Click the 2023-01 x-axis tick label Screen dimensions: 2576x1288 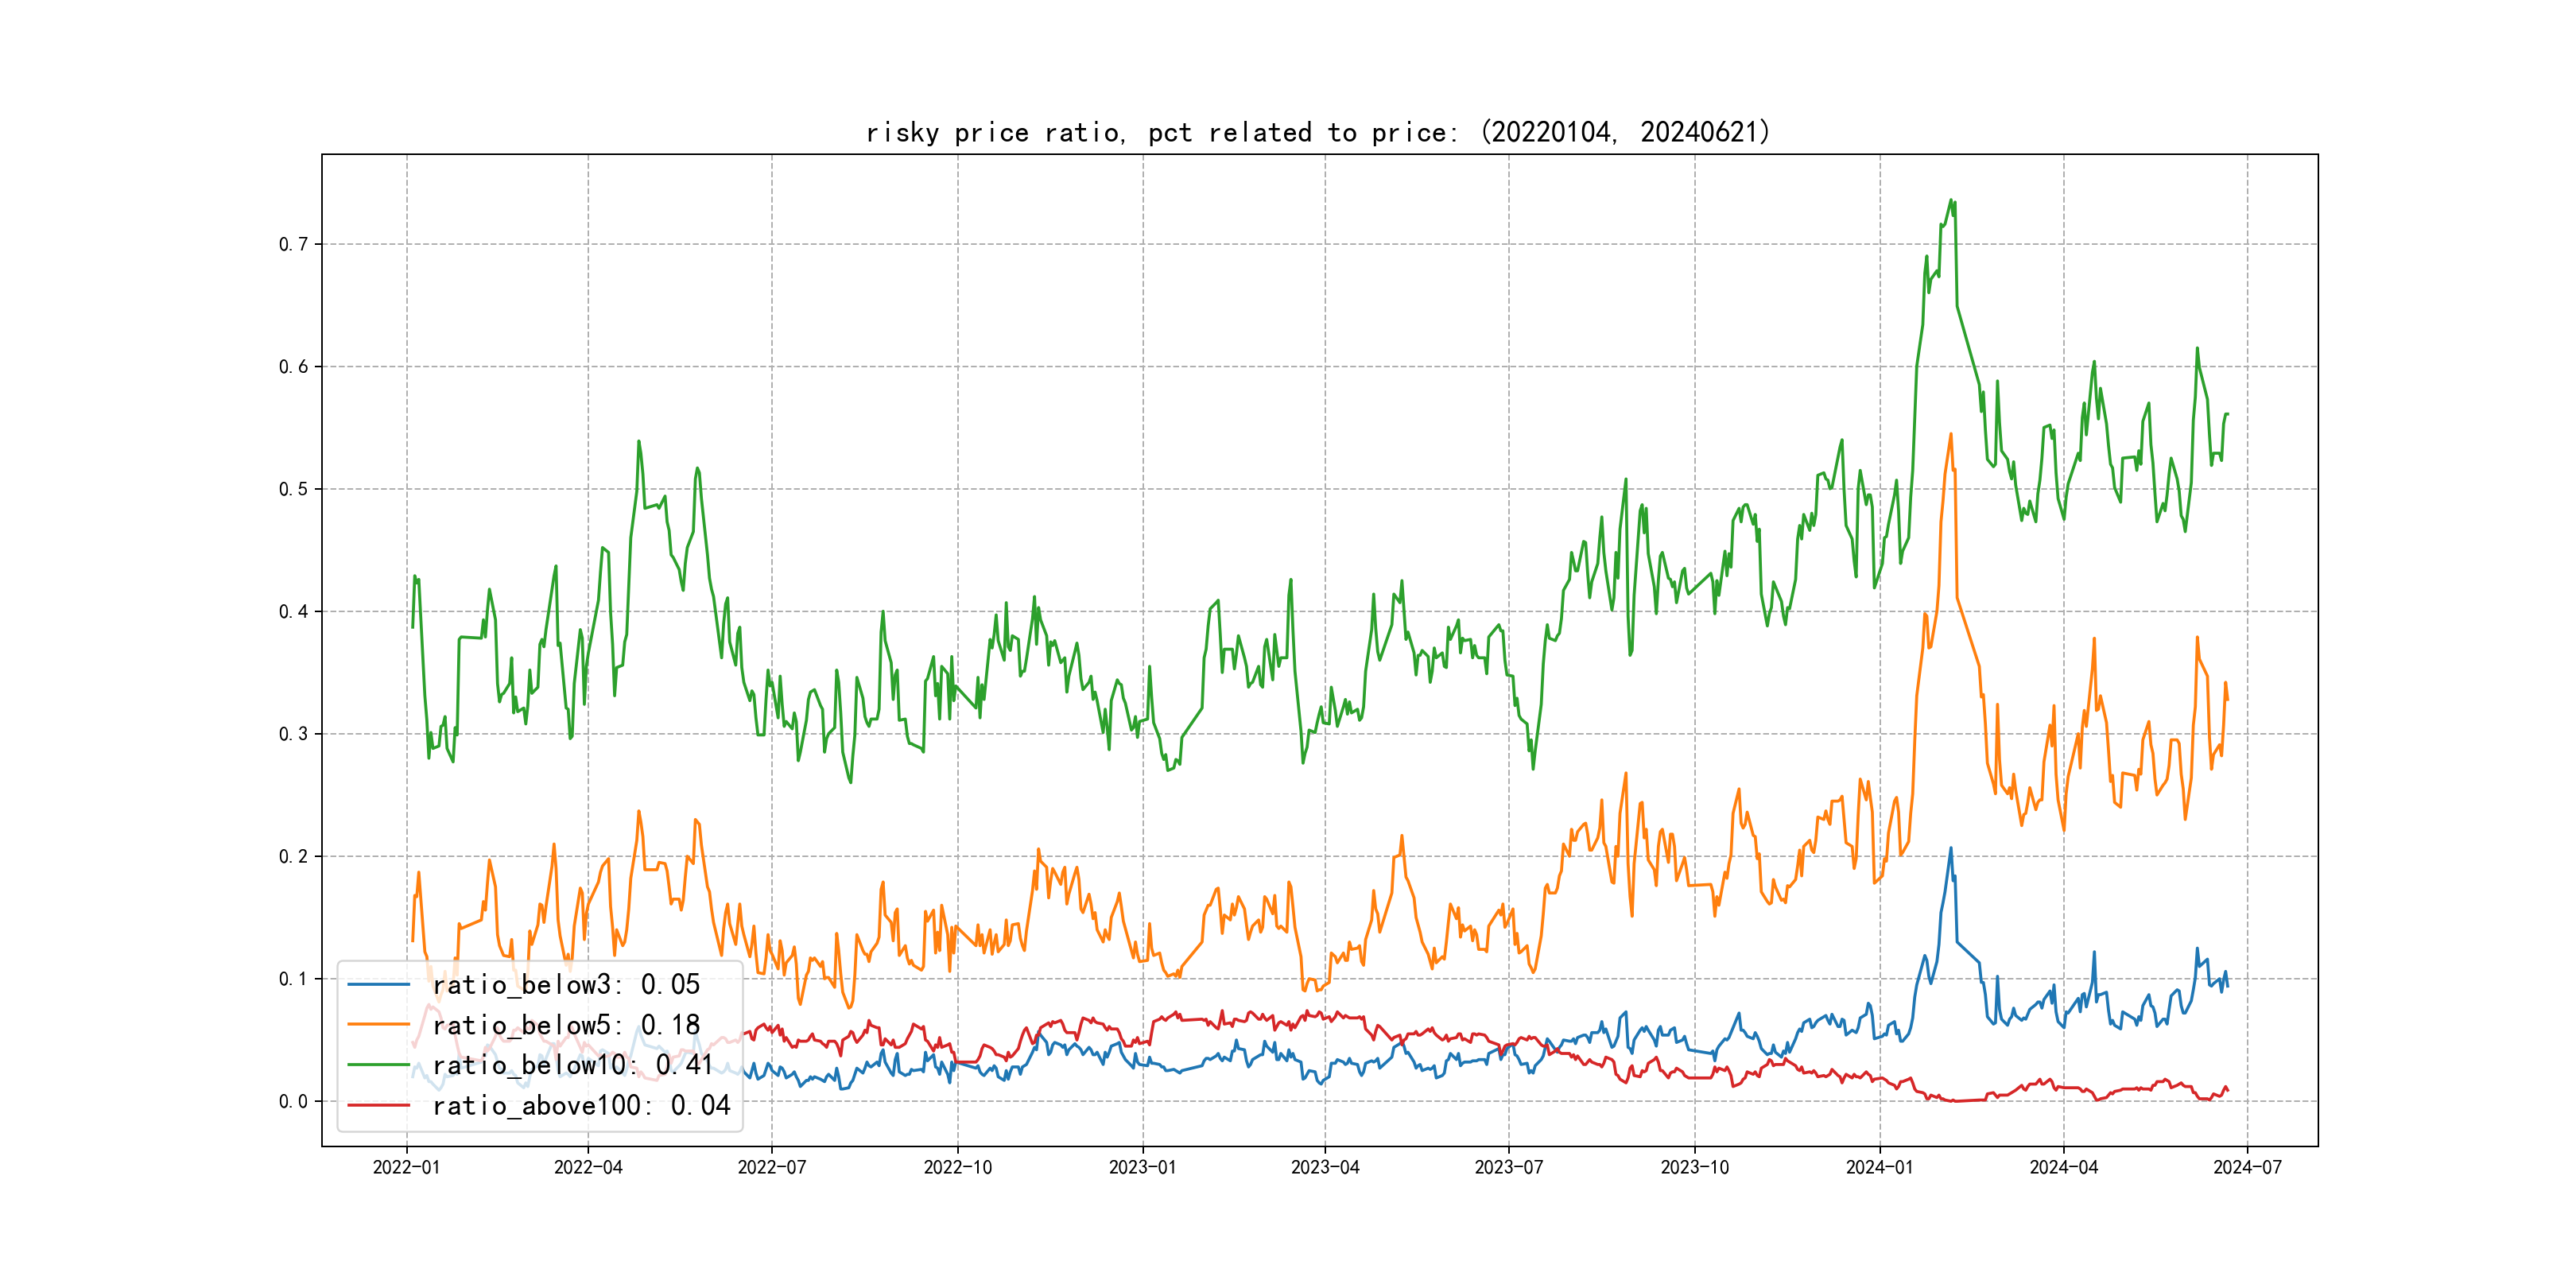(1143, 1167)
